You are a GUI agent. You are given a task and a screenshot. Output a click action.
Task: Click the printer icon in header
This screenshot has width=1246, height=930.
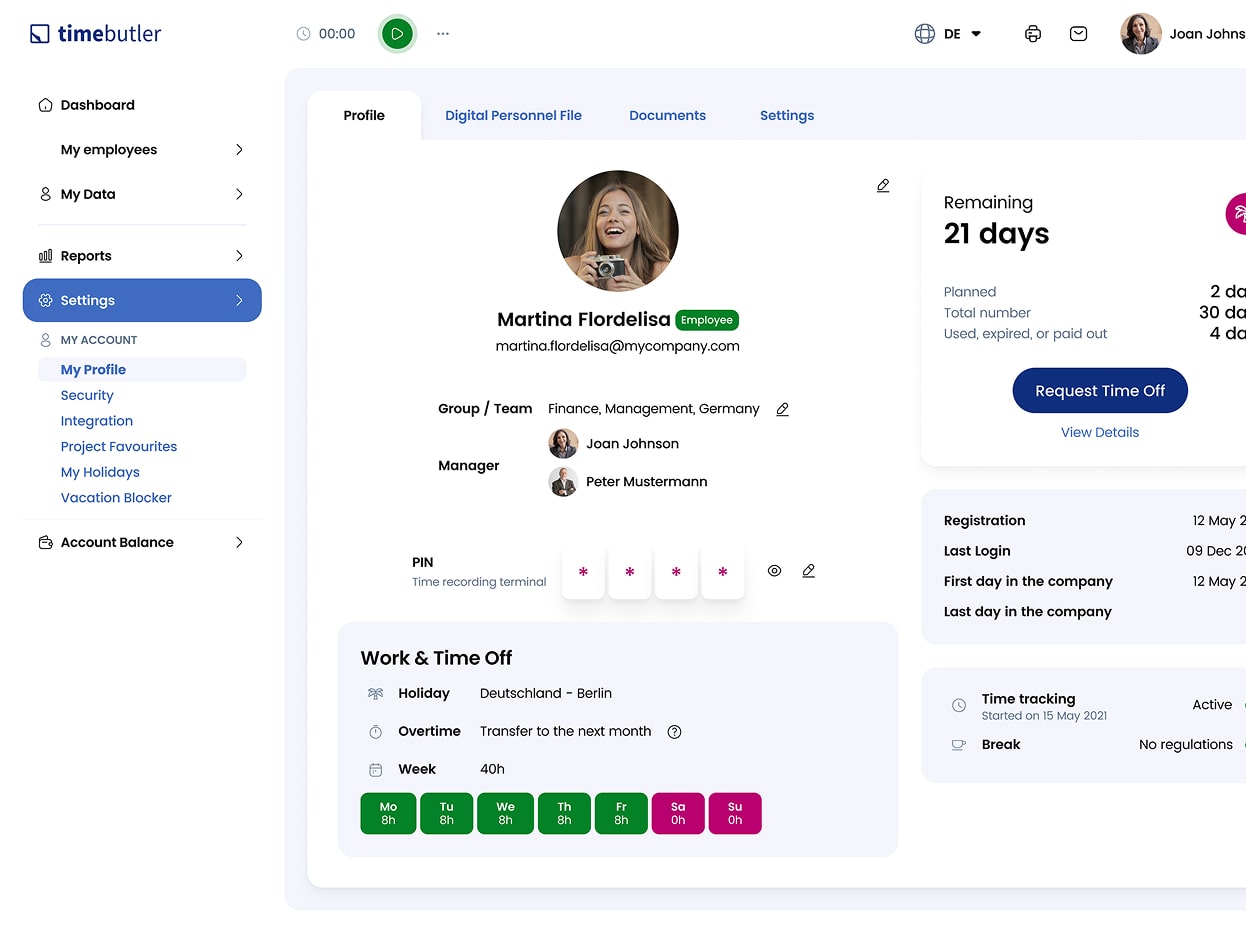tap(1033, 34)
